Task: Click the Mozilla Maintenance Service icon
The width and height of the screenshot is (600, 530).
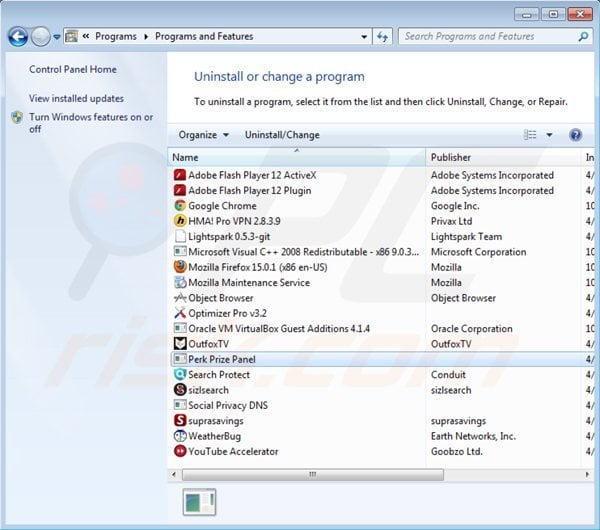Action: coord(180,282)
